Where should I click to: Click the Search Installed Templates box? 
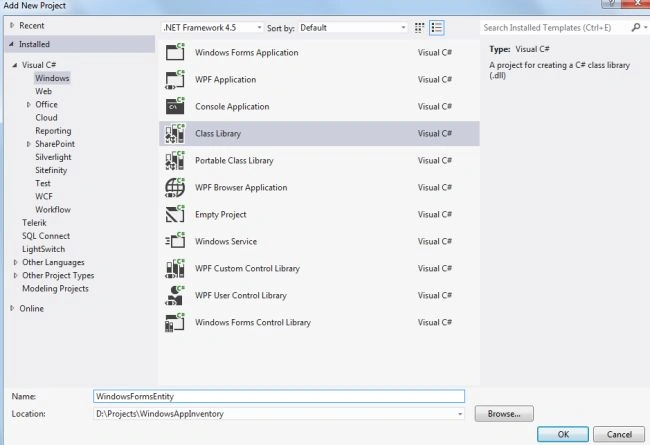pos(554,28)
